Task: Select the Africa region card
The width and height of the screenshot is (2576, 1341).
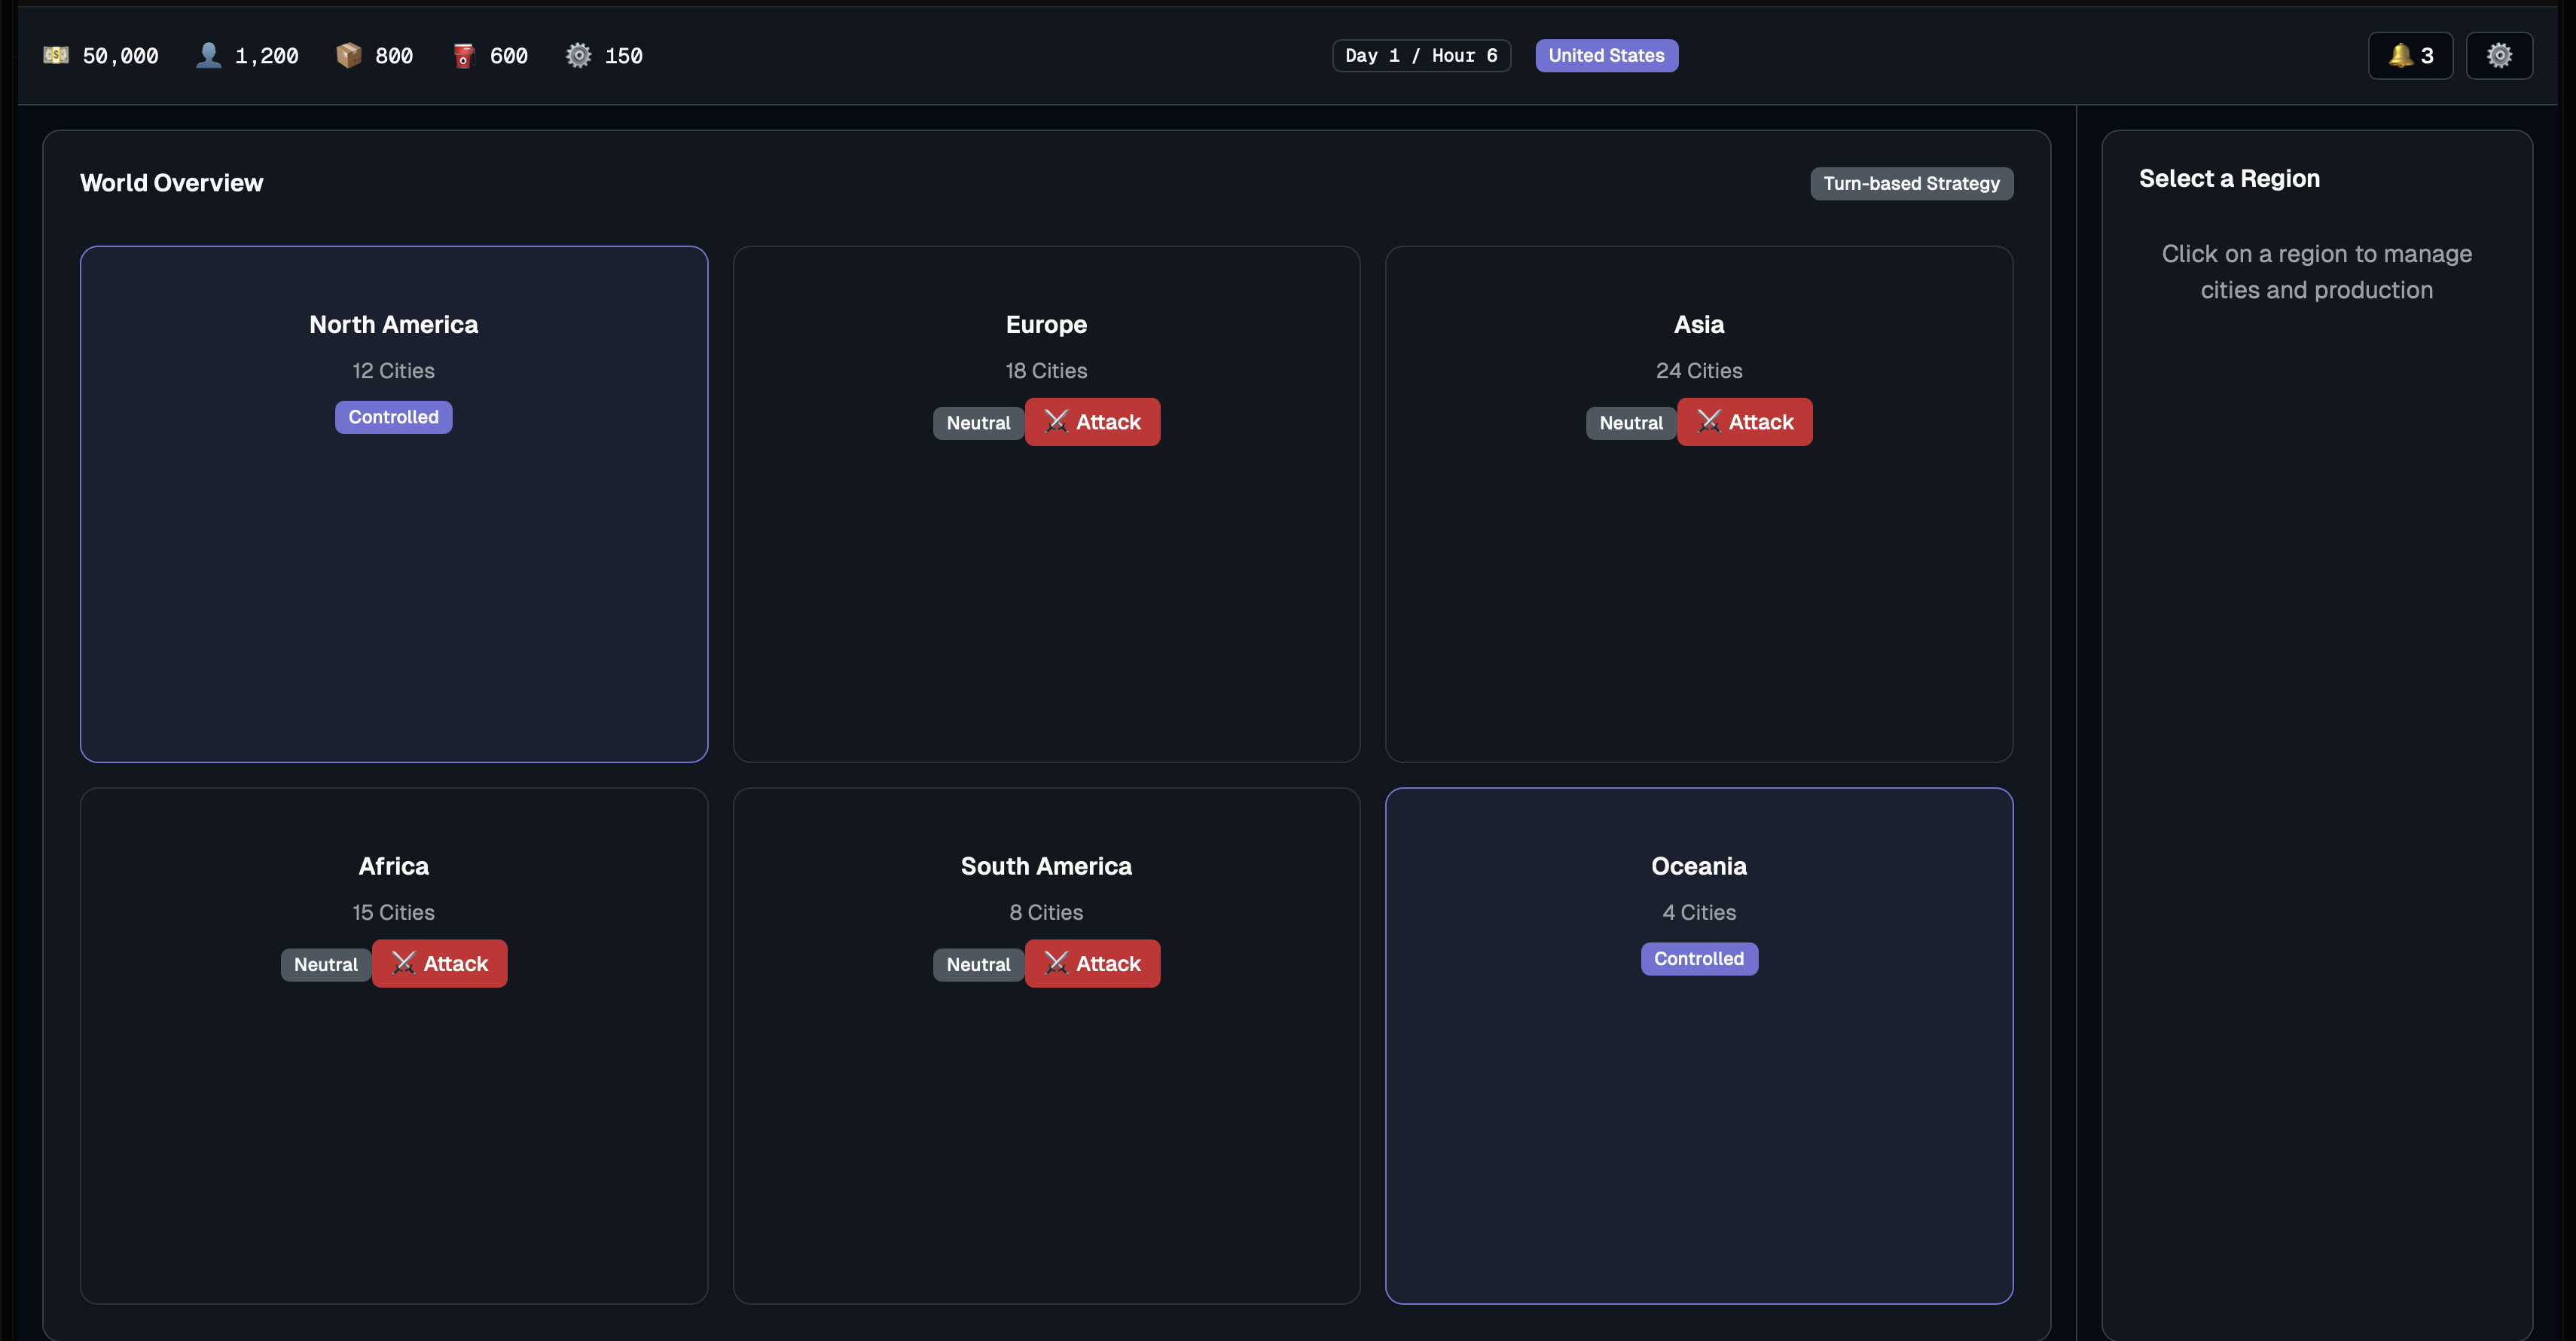Action: click(x=394, y=1045)
